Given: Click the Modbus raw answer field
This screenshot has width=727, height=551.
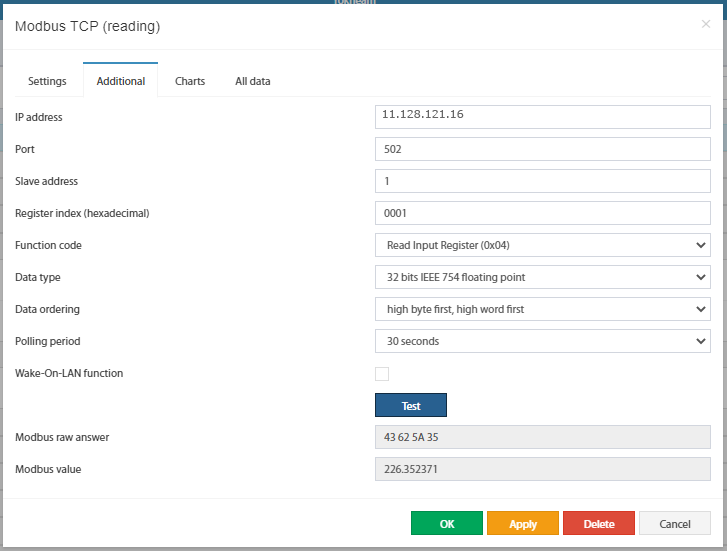Looking at the screenshot, I should click(x=542, y=437).
